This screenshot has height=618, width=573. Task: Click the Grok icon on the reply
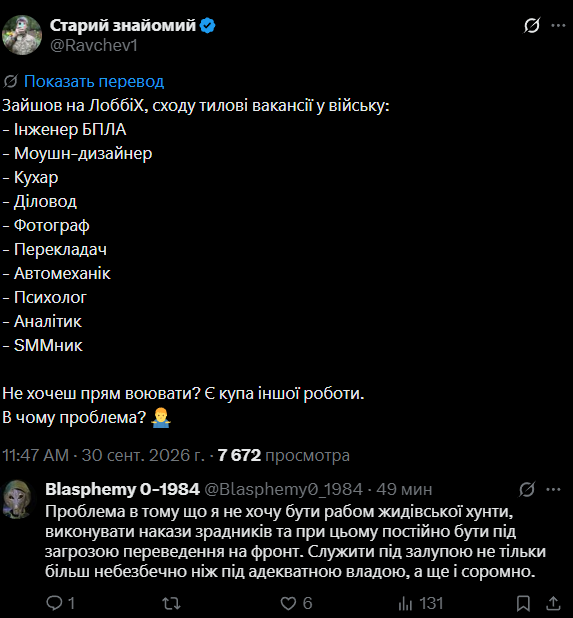(527, 489)
